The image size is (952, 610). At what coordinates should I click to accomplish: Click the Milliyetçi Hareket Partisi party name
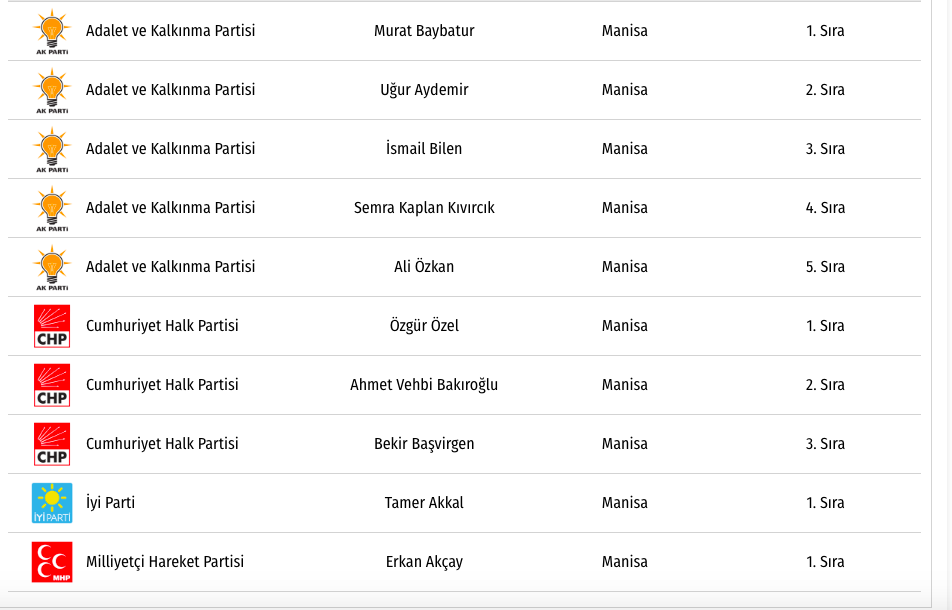point(165,562)
